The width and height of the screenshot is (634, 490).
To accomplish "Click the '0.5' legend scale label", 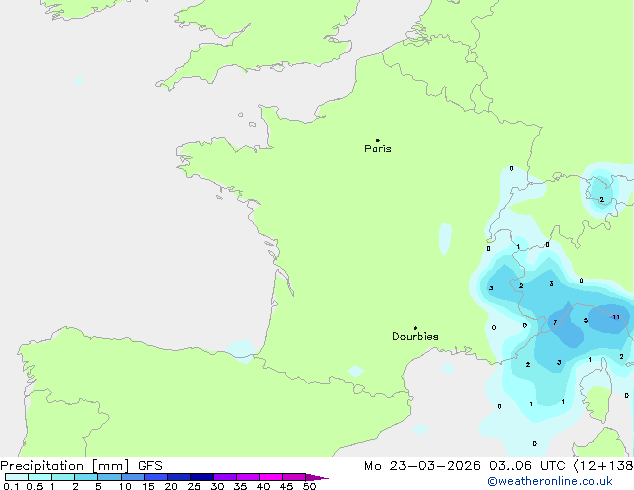I will pos(35,486).
